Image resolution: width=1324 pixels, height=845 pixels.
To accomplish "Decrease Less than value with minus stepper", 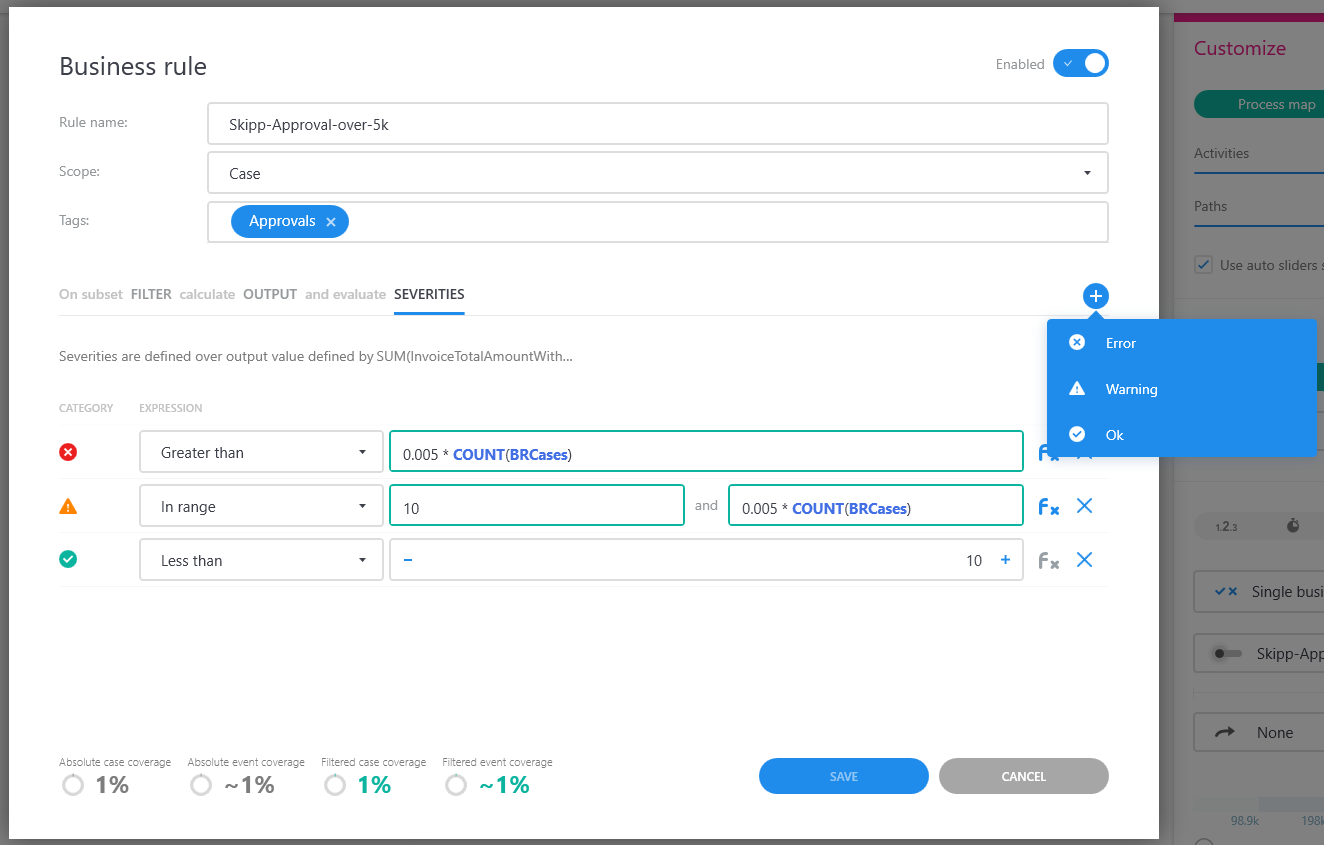I will pos(408,560).
